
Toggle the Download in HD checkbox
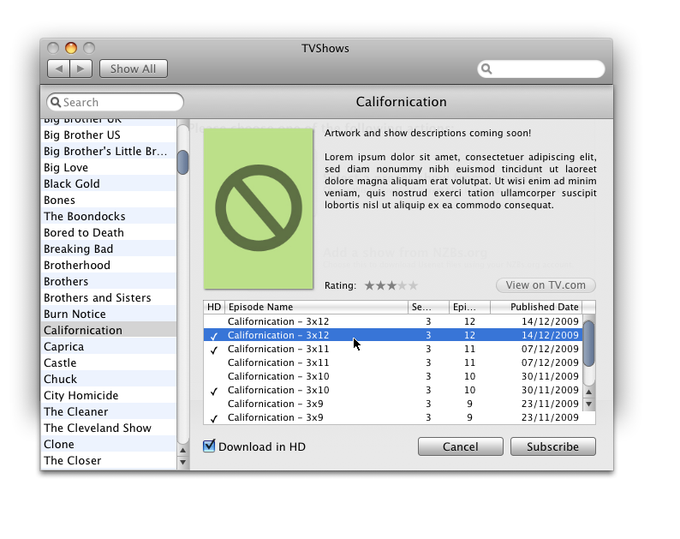[x=209, y=446]
